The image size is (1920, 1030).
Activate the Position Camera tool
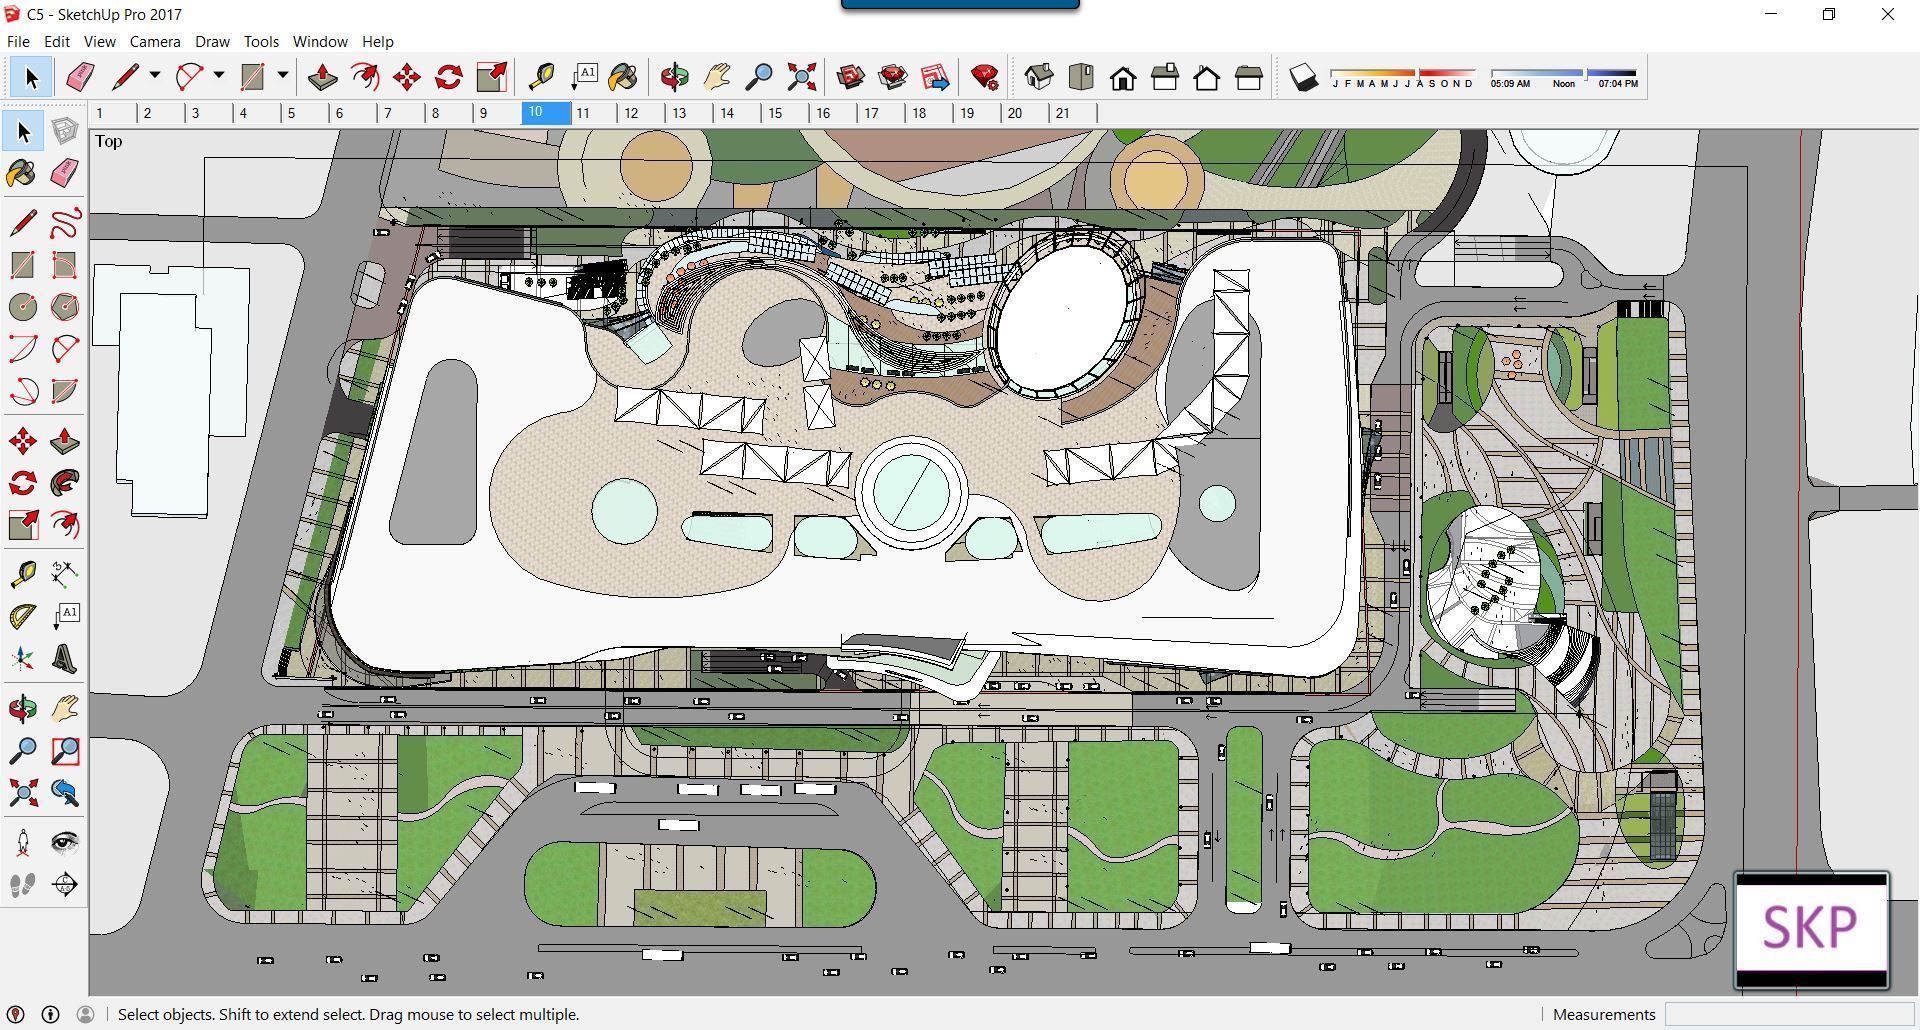coord(23,842)
